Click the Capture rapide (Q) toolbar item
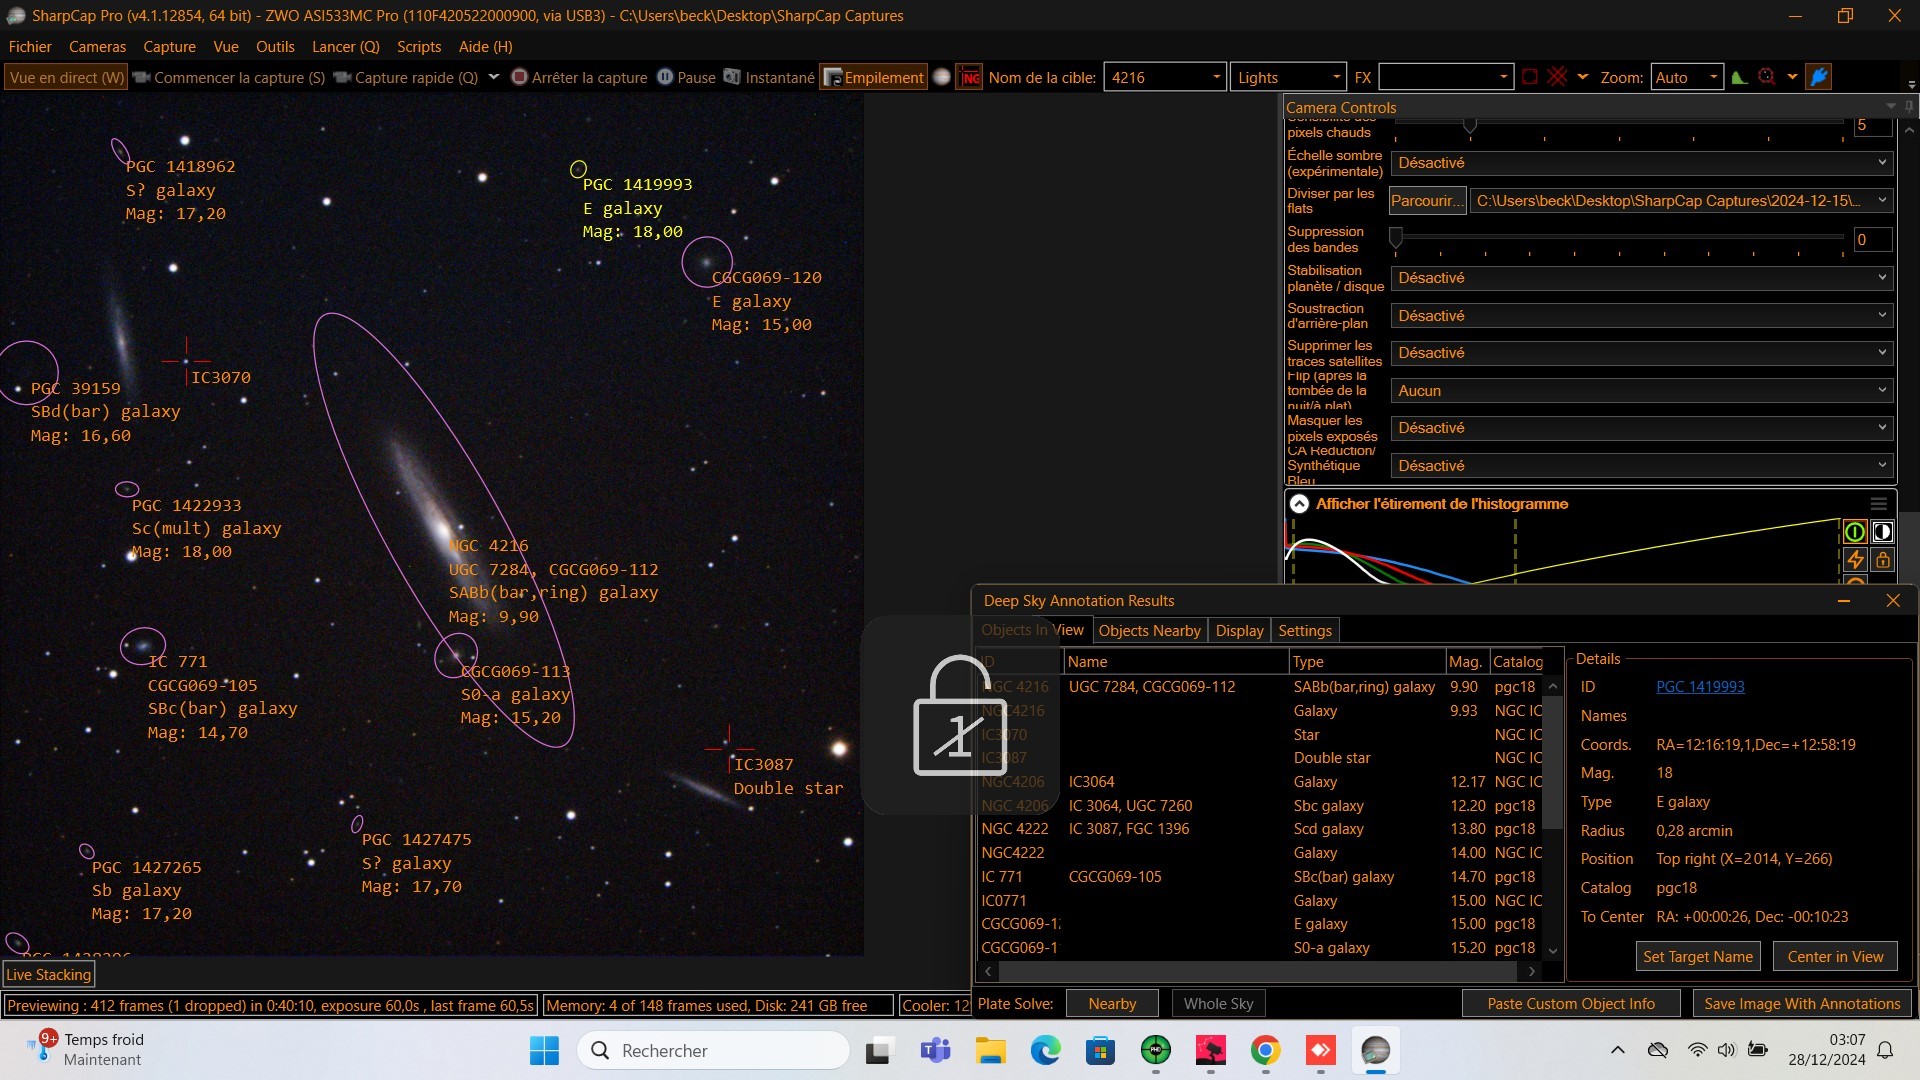This screenshot has width=1920, height=1080. (406, 77)
